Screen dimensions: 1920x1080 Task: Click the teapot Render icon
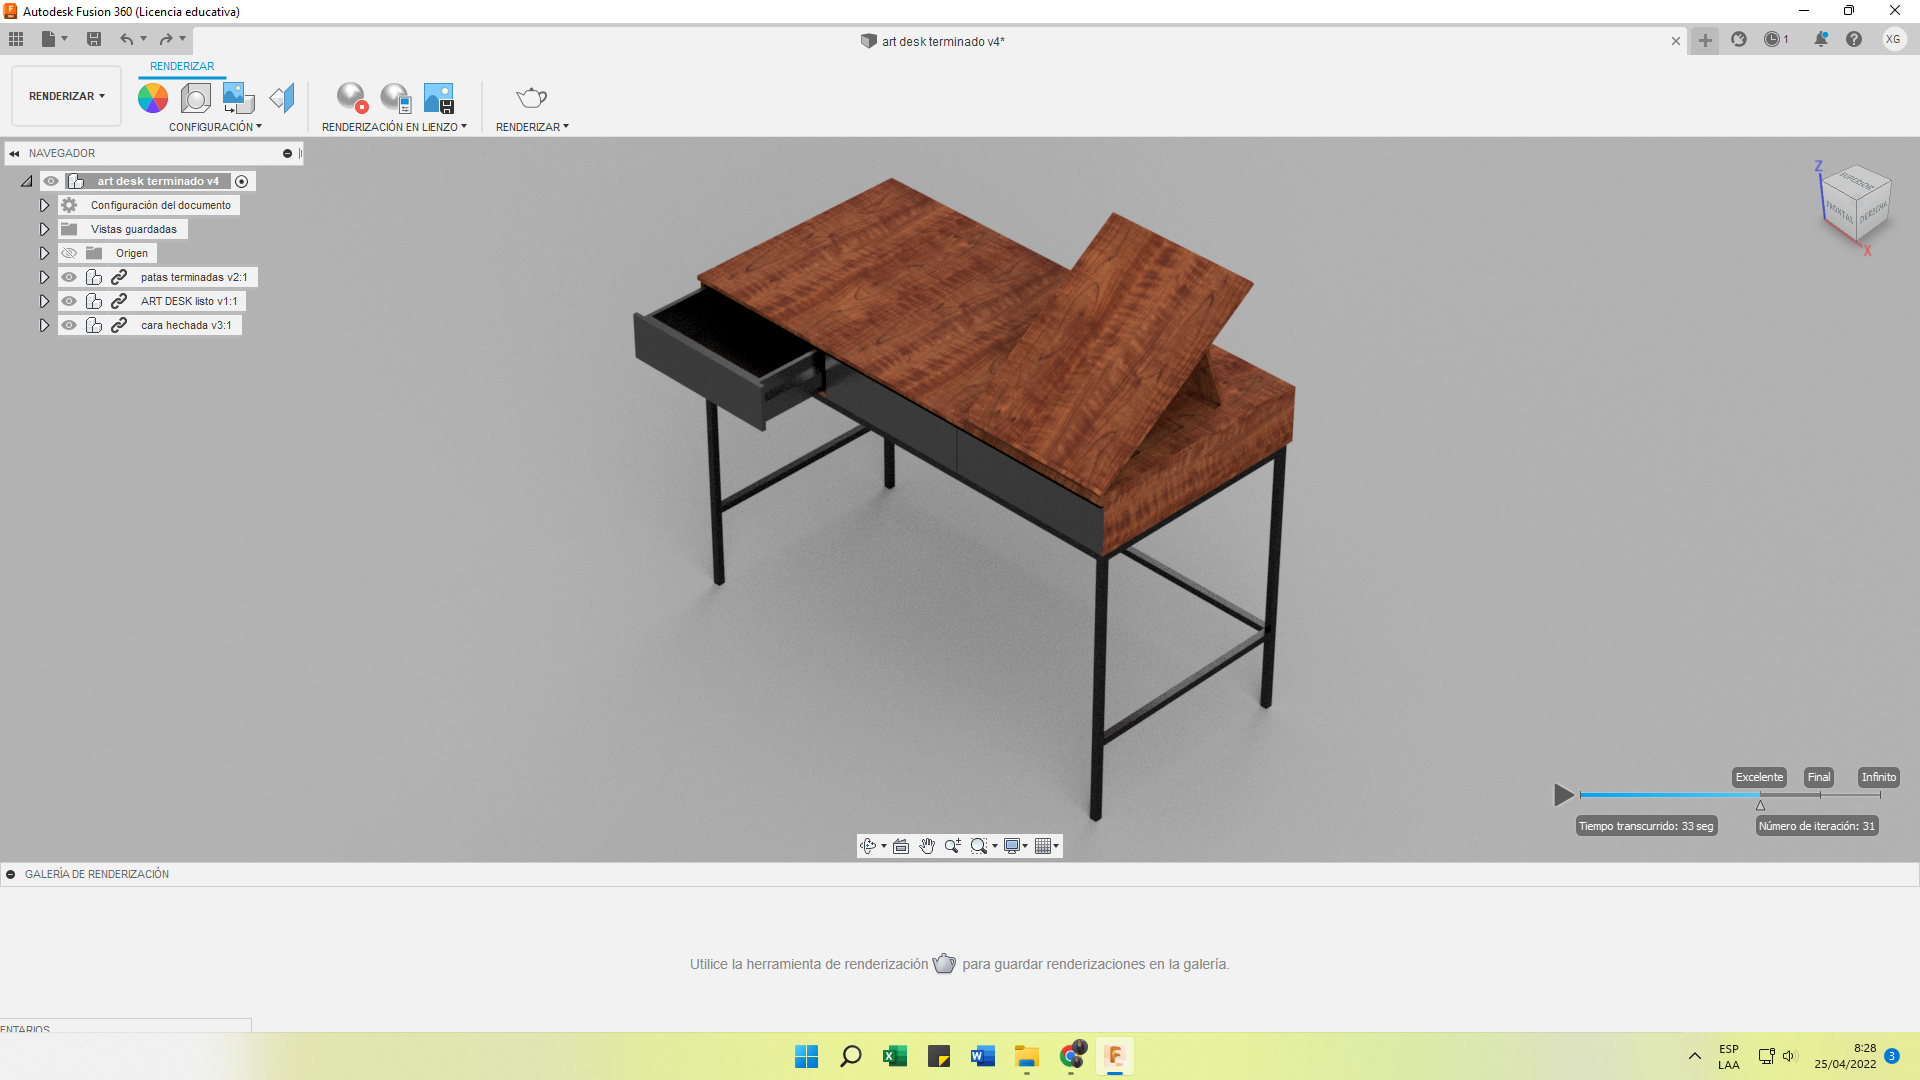531,97
